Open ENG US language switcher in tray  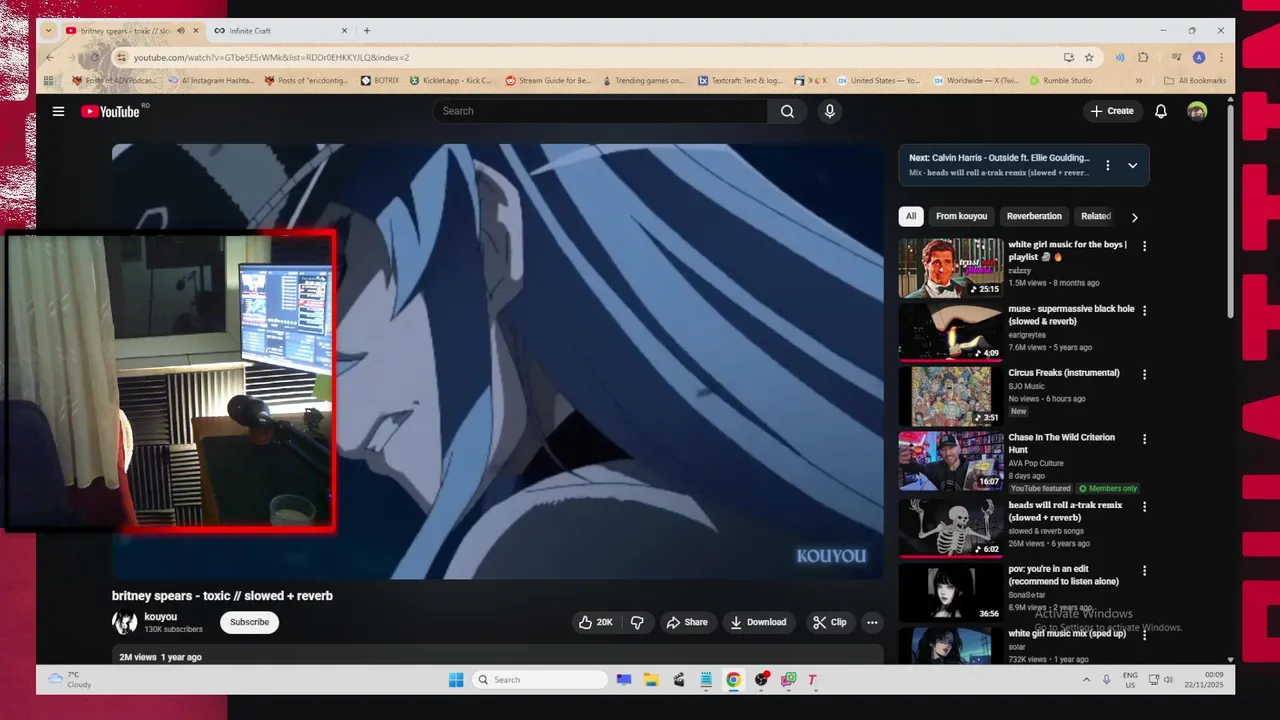[1130, 680]
